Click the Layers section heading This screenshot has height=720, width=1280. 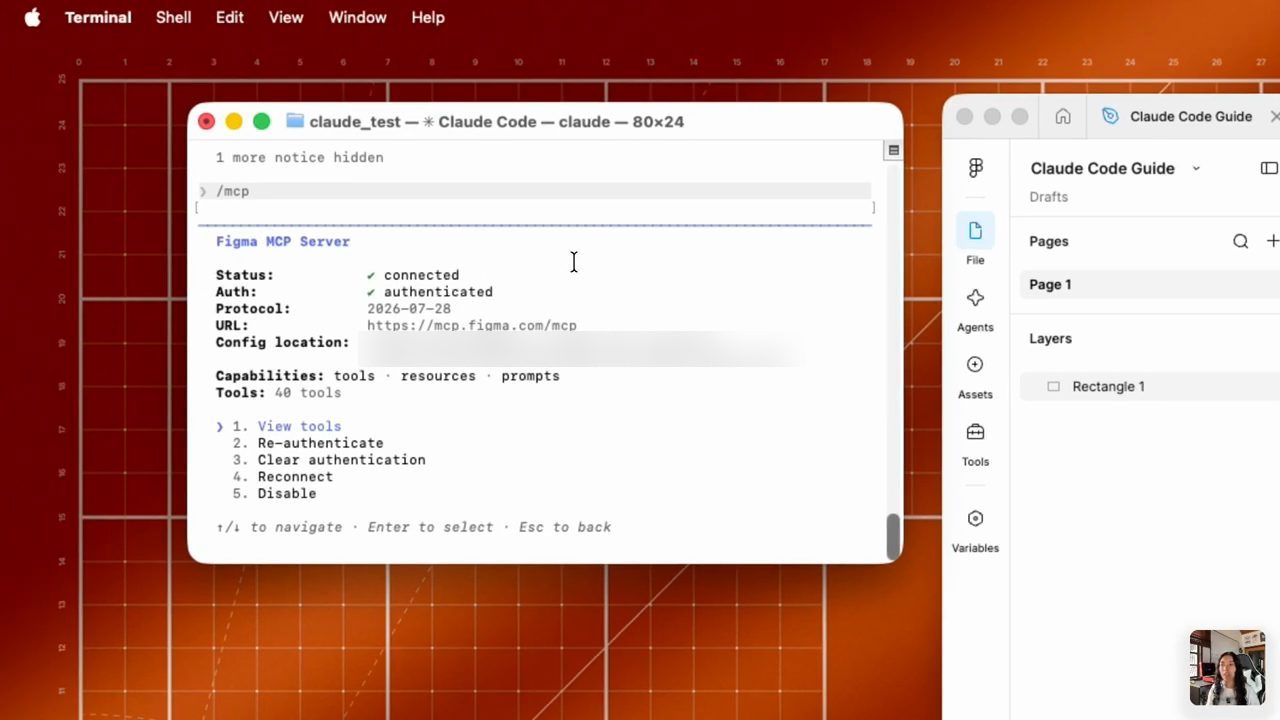(x=1050, y=338)
